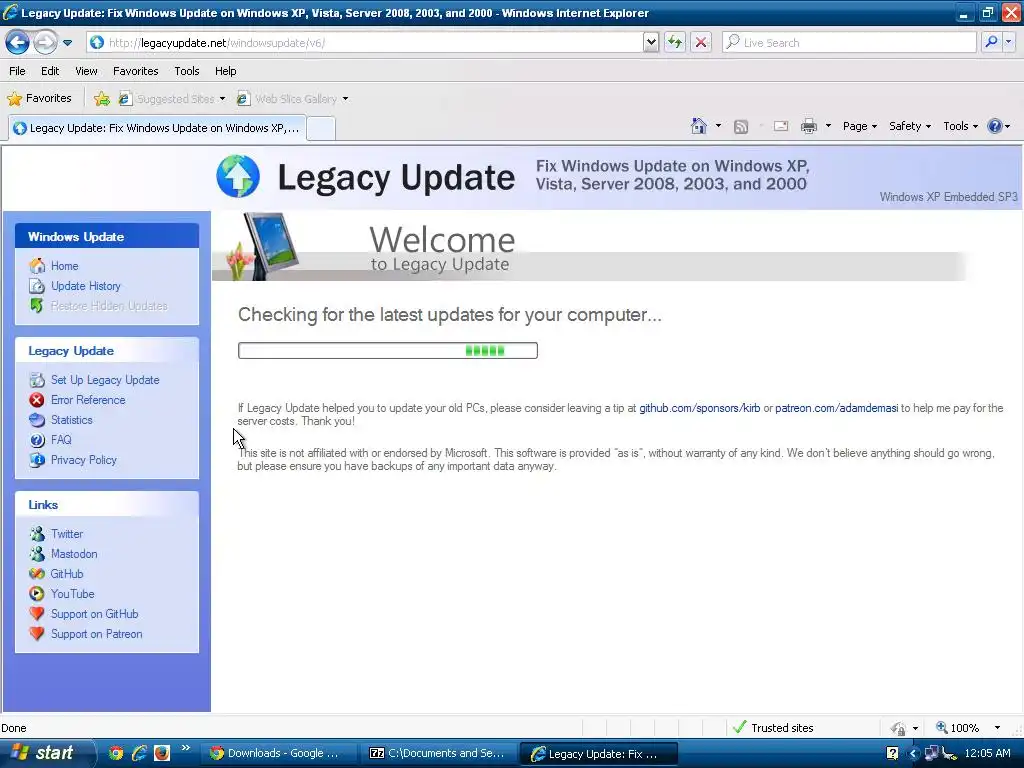Select the Legacy Update browser tab
The height and width of the screenshot is (768, 1024).
(157, 128)
